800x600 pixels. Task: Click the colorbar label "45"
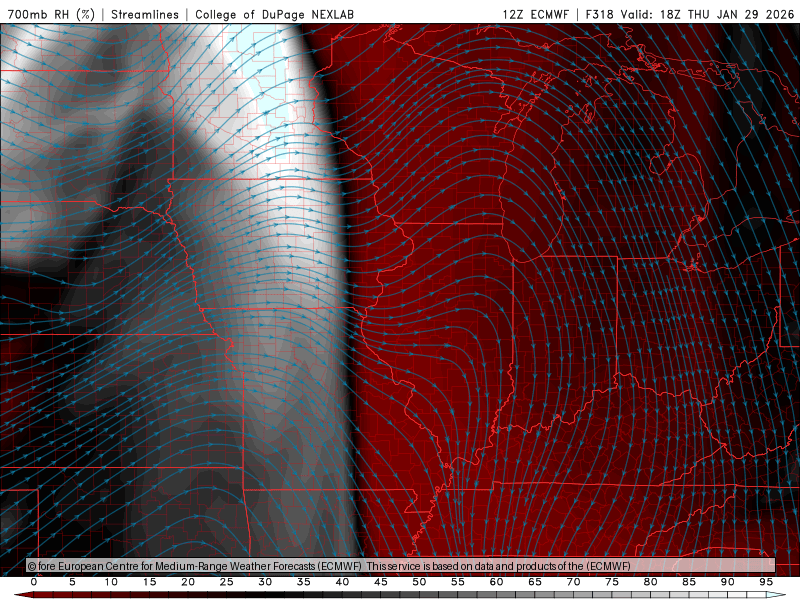click(x=381, y=582)
